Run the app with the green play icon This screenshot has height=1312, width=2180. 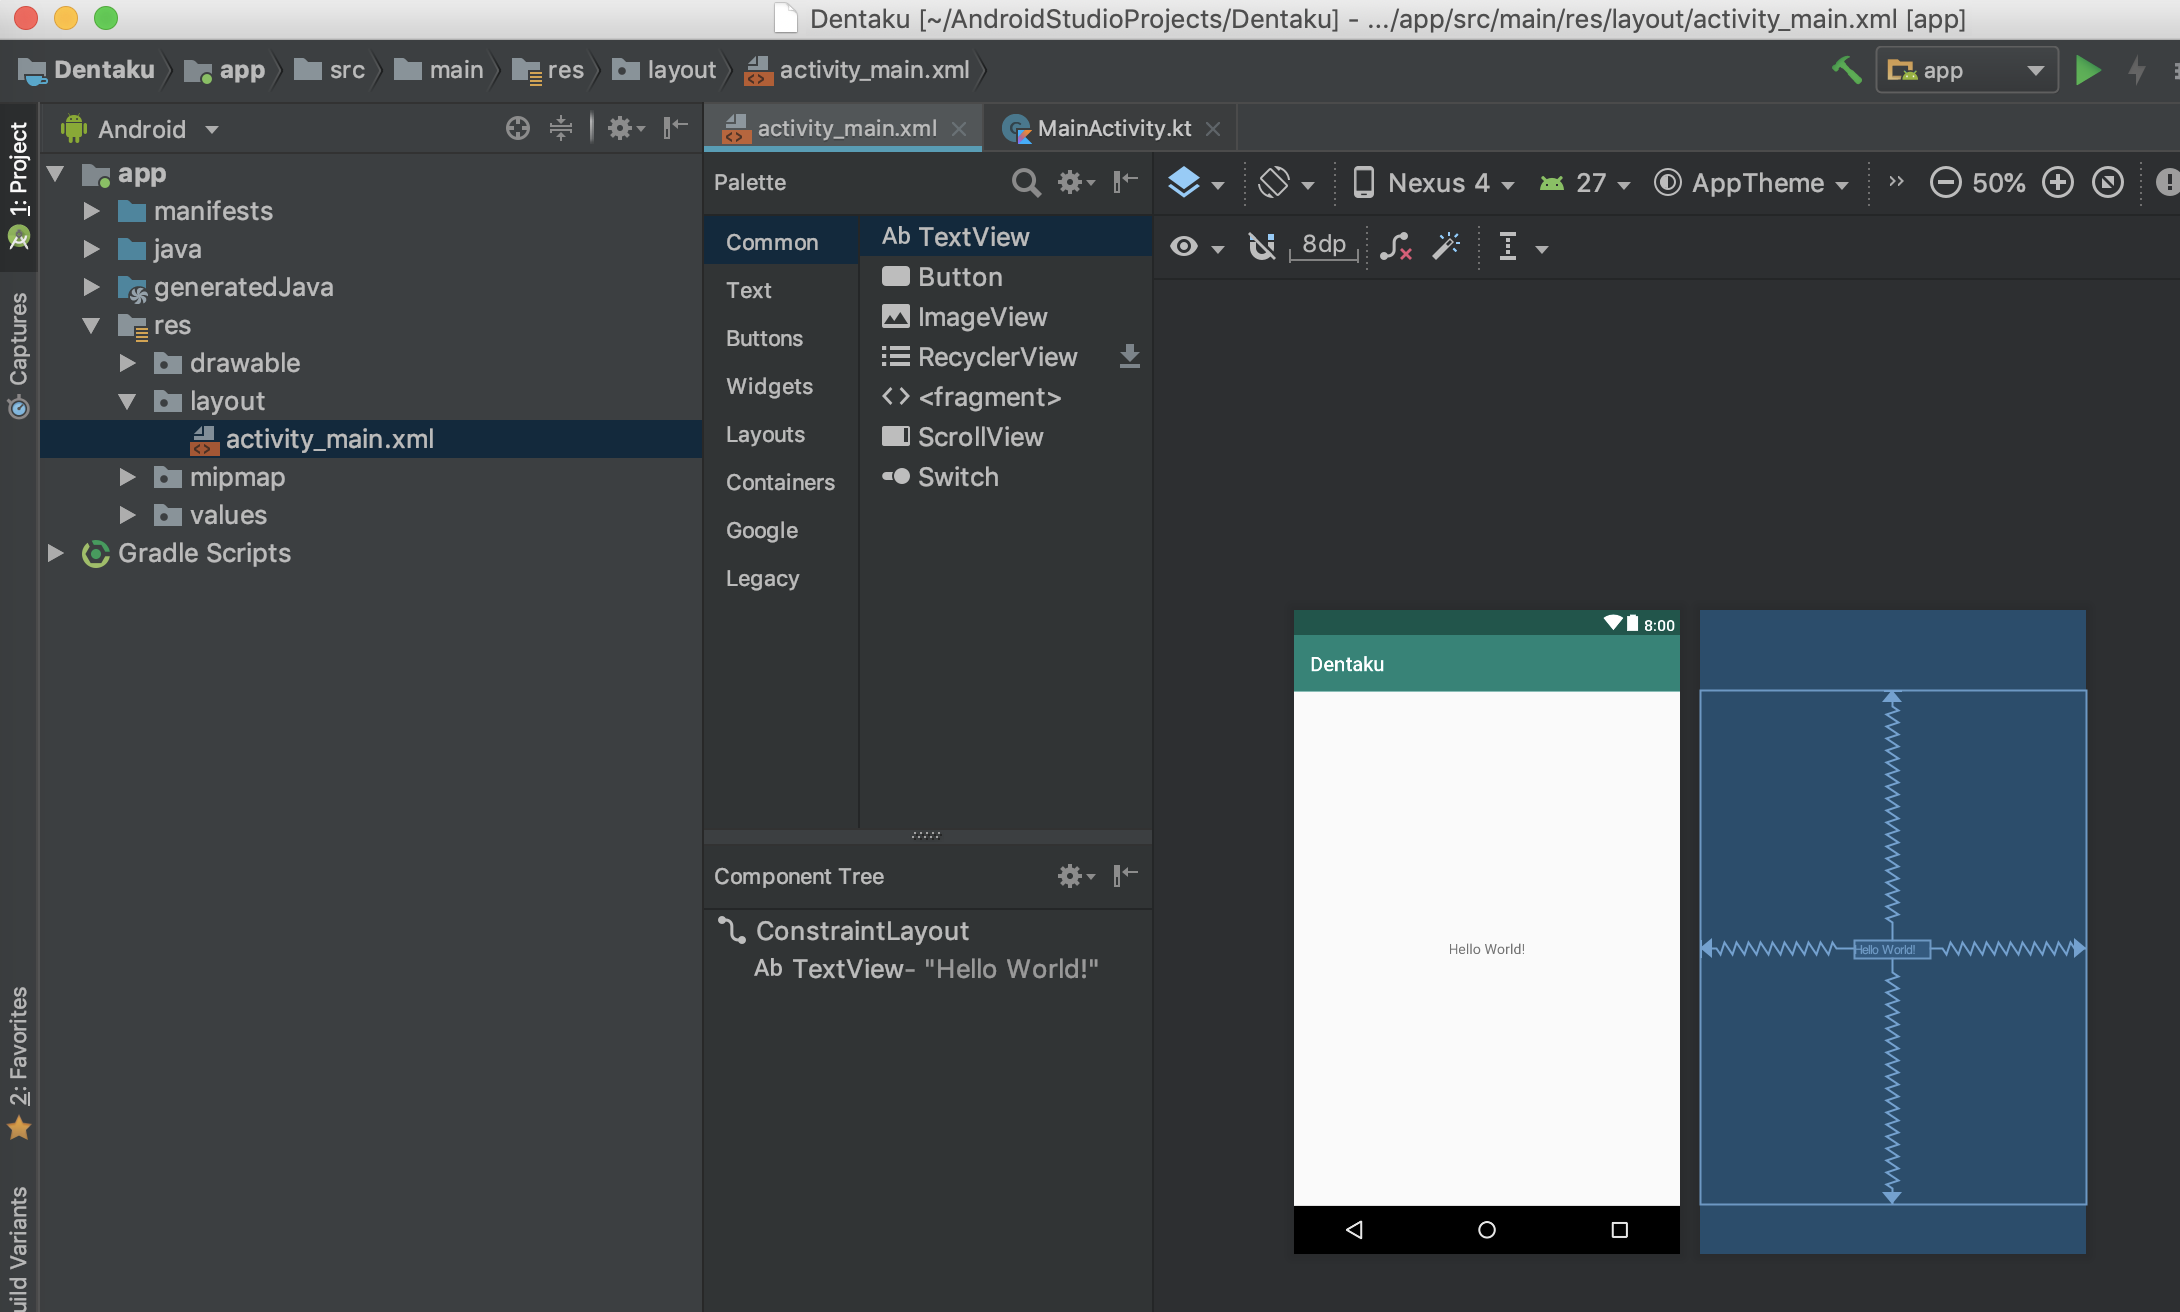pyautogui.click(x=2088, y=70)
